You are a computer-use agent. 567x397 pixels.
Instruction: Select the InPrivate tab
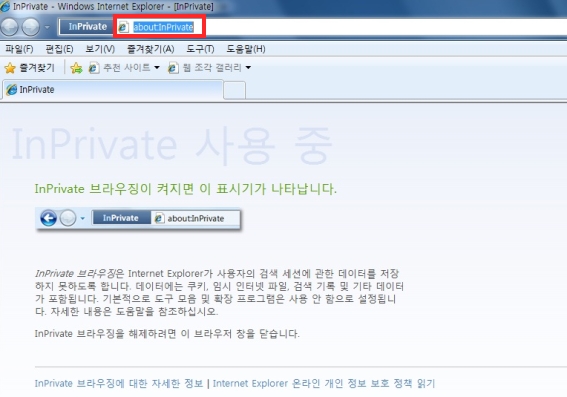tap(112, 90)
